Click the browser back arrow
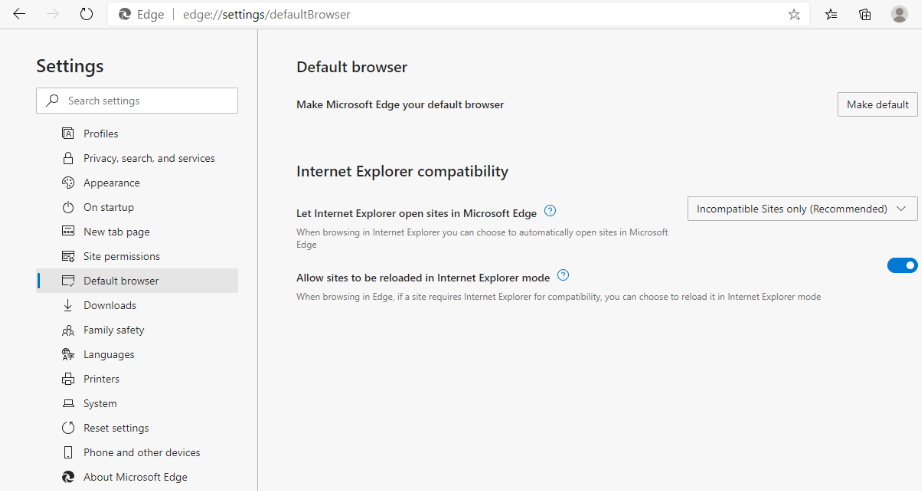922x491 pixels. tap(19, 14)
